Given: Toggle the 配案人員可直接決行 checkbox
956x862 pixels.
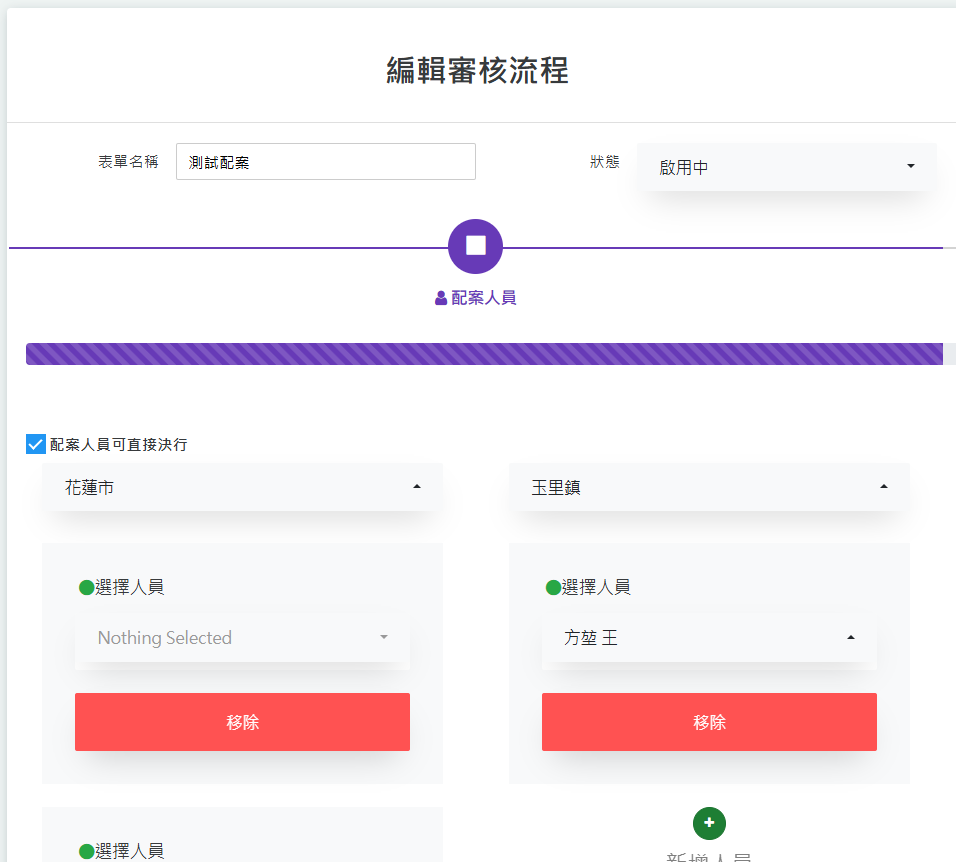Looking at the screenshot, I should click(x=36, y=444).
